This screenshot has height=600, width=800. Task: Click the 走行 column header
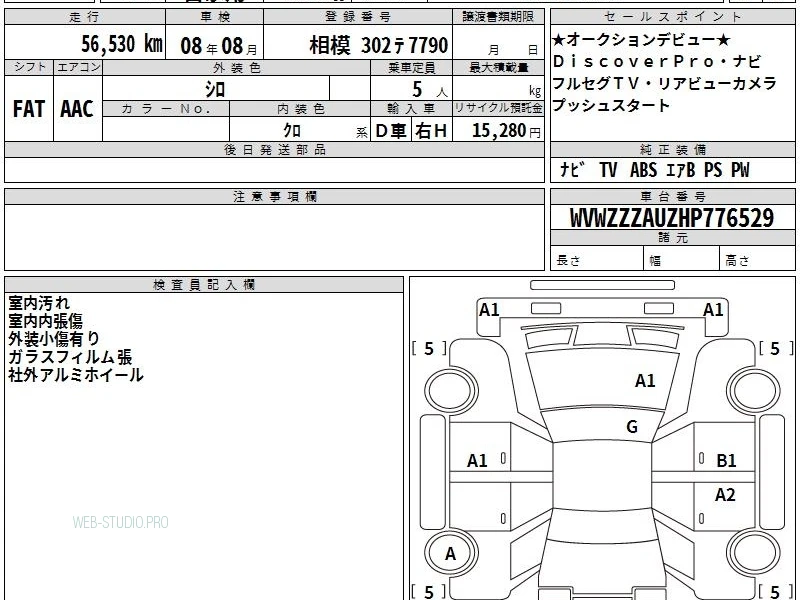[x=85, y=17]
